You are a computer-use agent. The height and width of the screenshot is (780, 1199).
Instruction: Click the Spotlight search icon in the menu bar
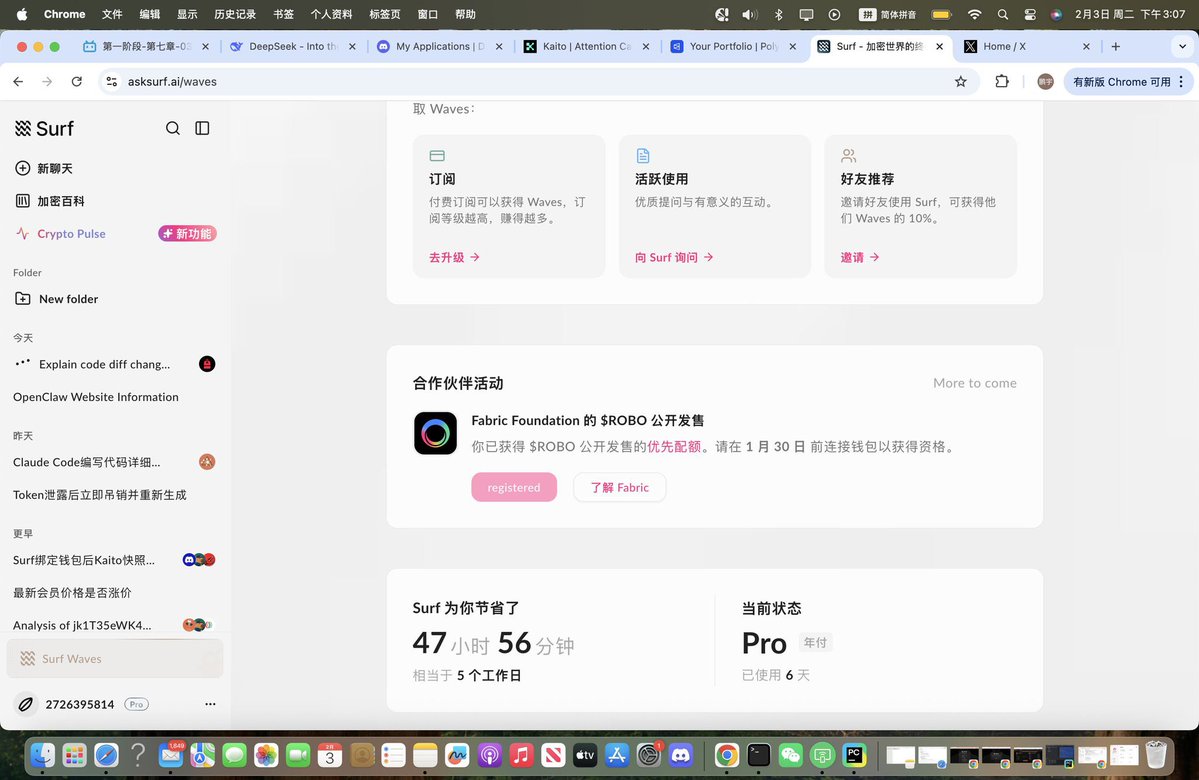[x=1002, y=15]
